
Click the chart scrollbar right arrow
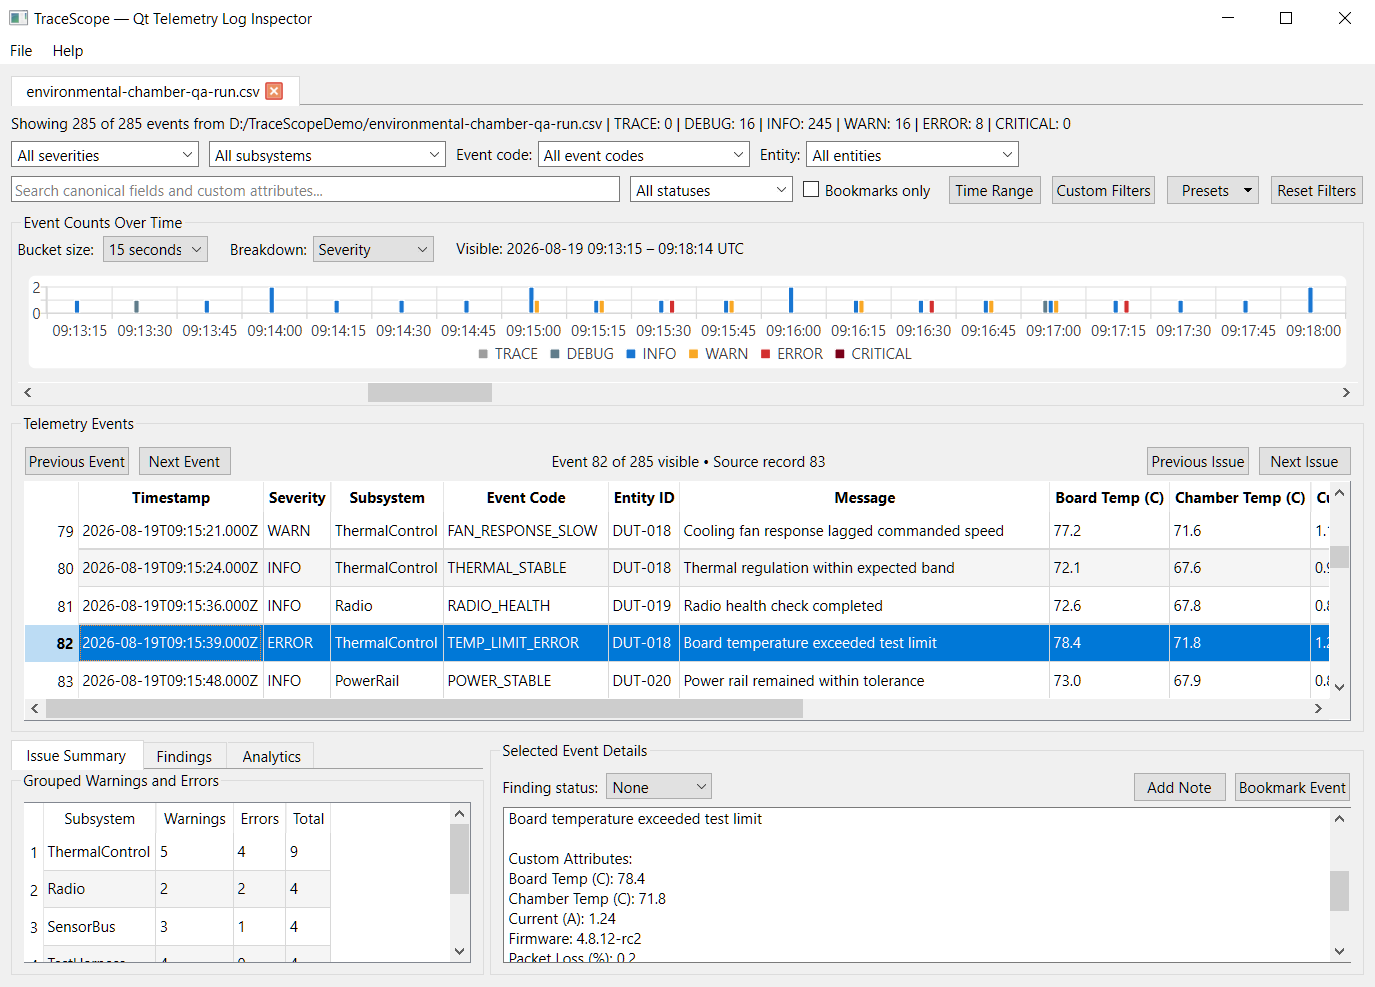1346,393
